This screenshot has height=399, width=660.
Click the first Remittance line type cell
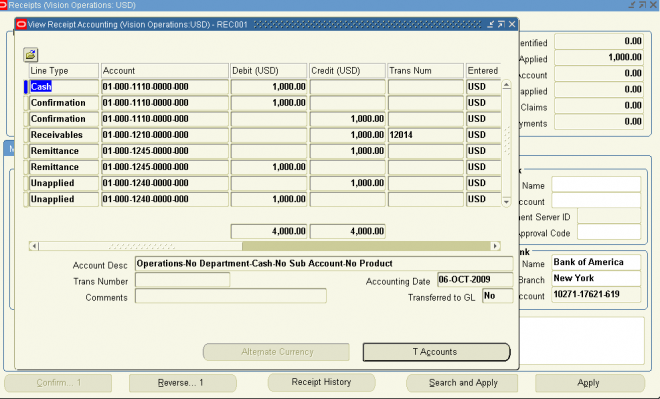click(63, 151)
